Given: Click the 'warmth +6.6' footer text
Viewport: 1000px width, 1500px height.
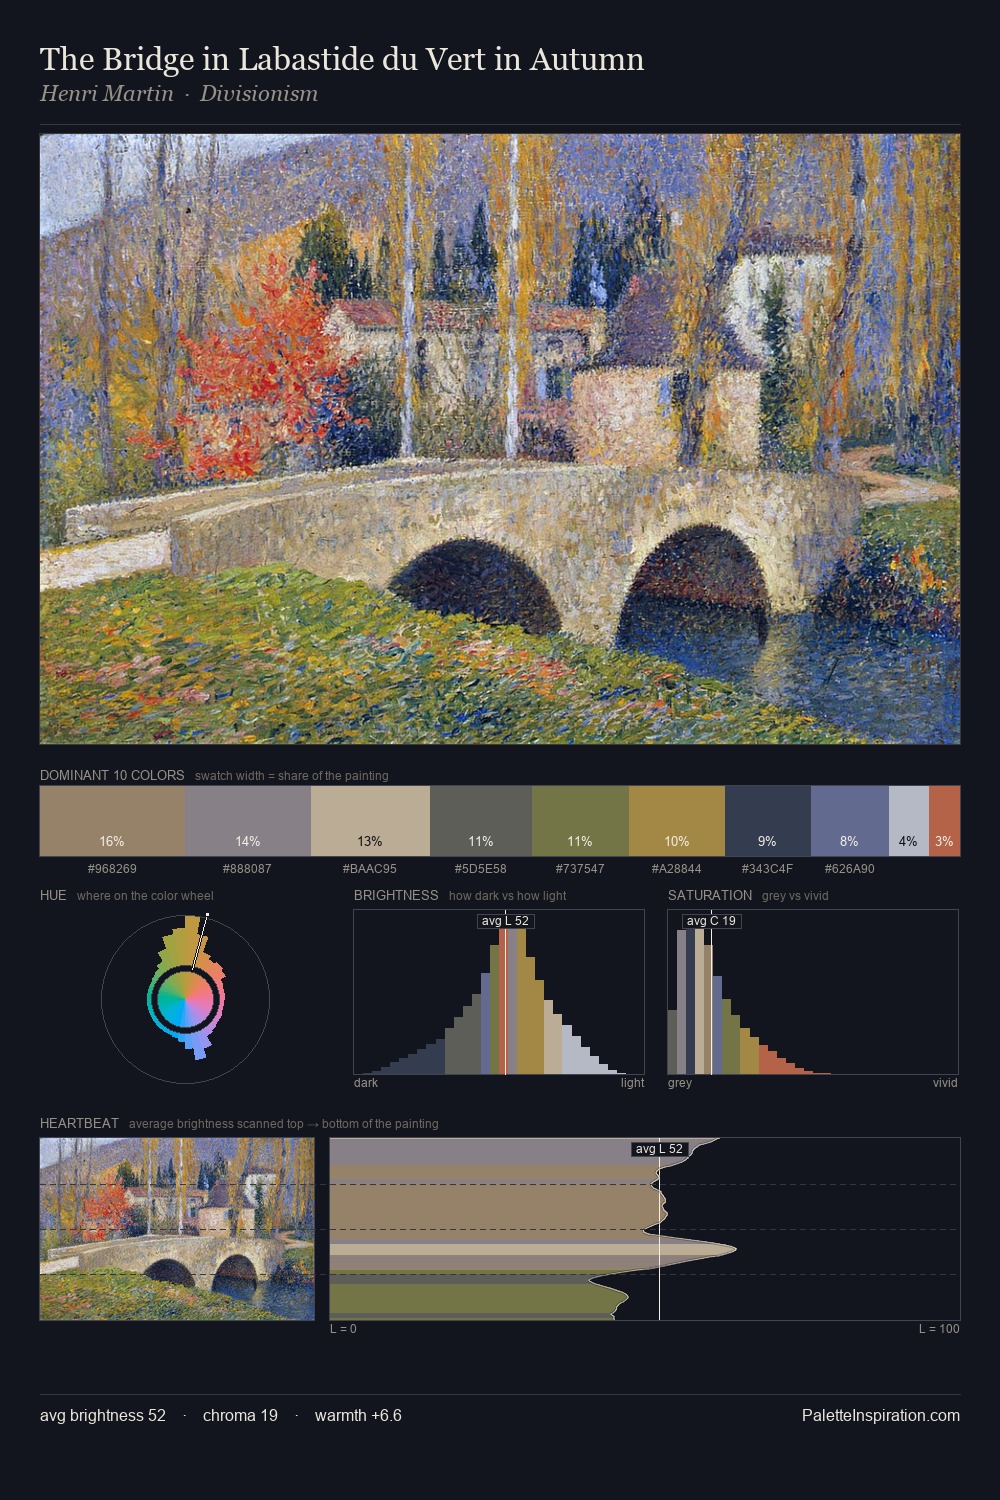Looking at the screenshot, I should coord(358,1415).
